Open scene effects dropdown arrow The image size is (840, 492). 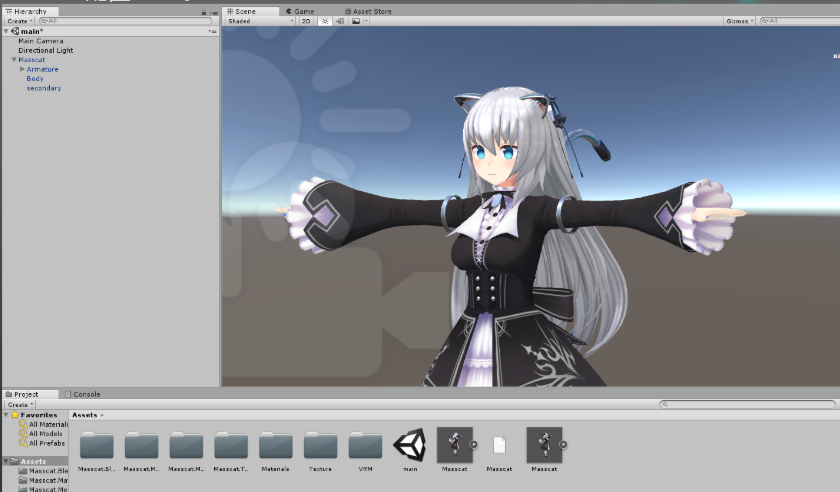coord(366,21)
